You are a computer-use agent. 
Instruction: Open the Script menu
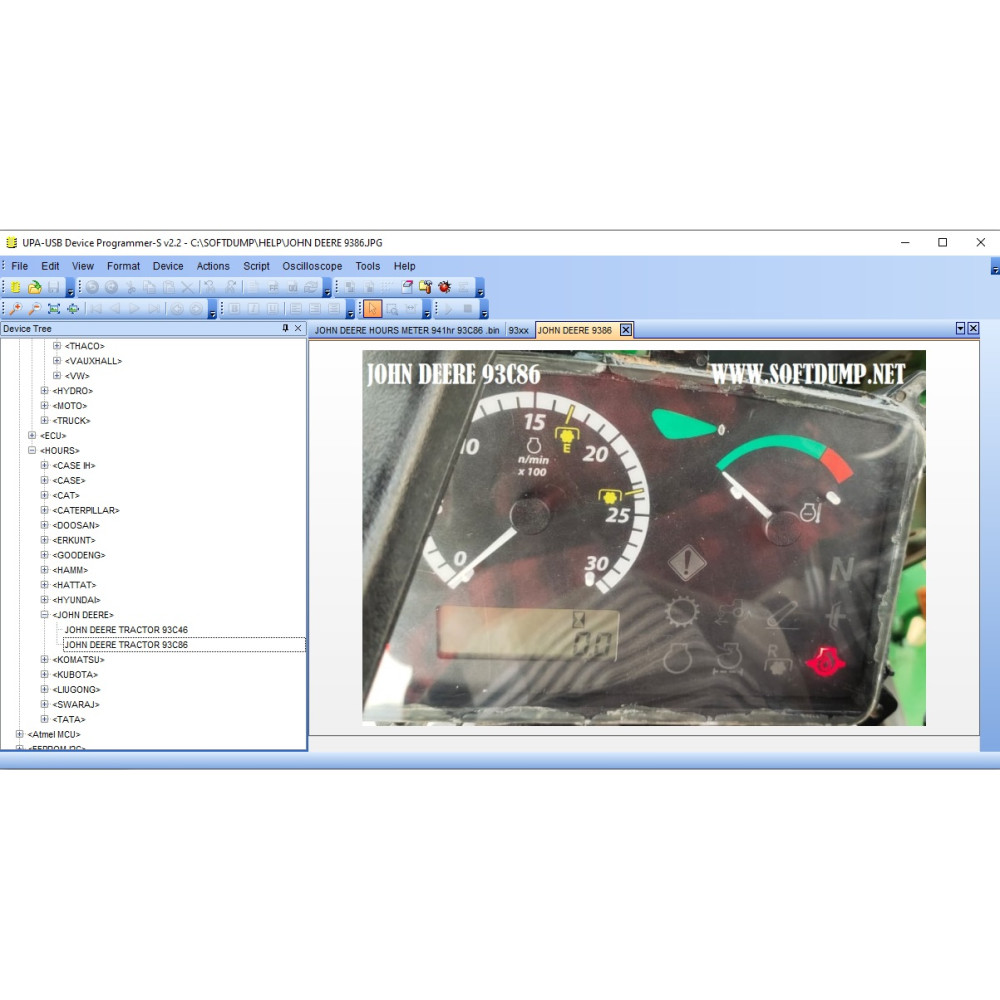256,266
